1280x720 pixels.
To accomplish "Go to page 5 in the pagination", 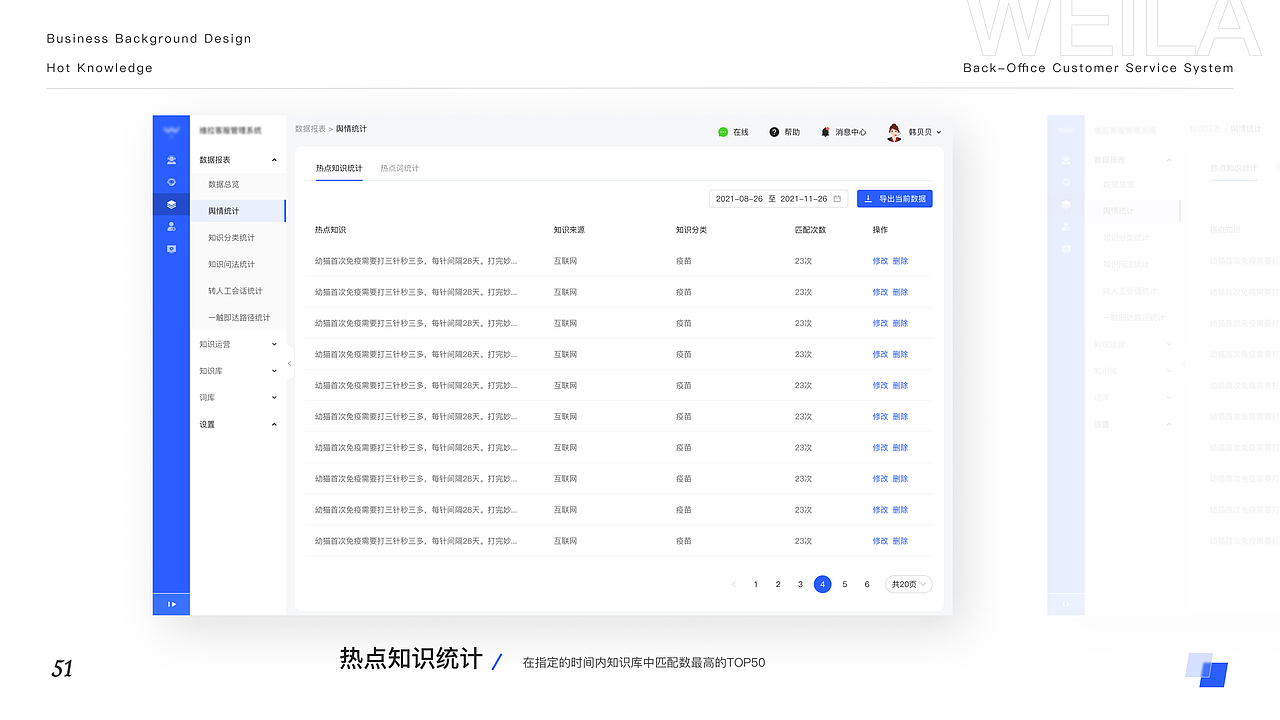I will coord(845,584).
